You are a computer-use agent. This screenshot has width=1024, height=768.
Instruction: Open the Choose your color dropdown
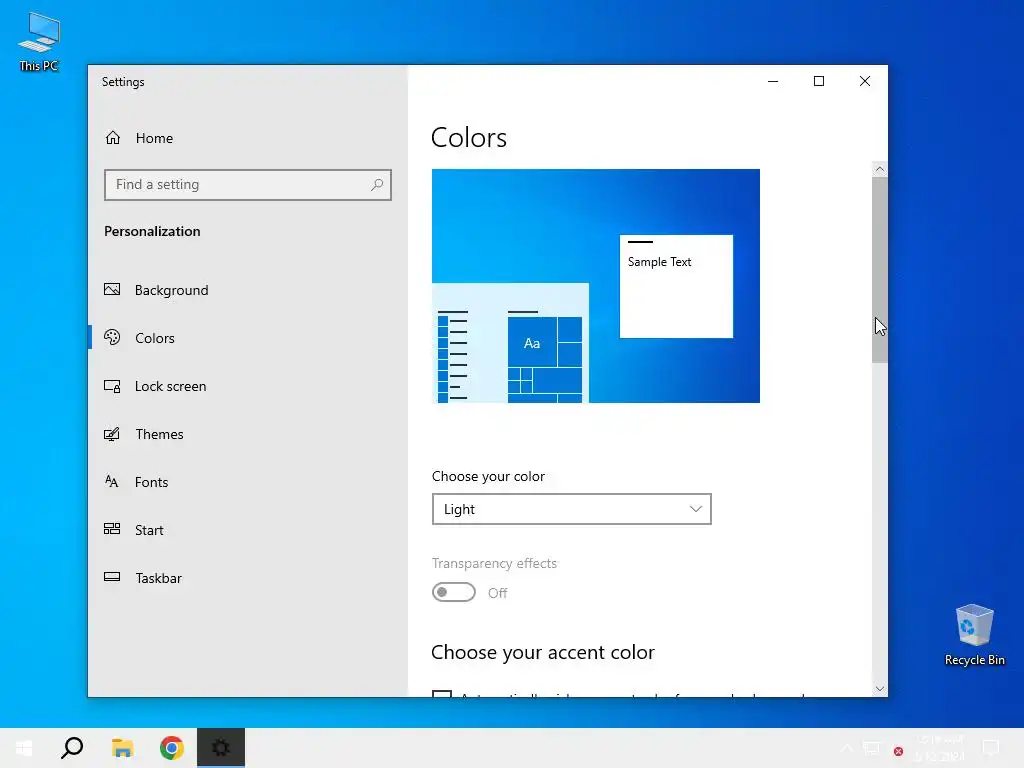[571, 509]
